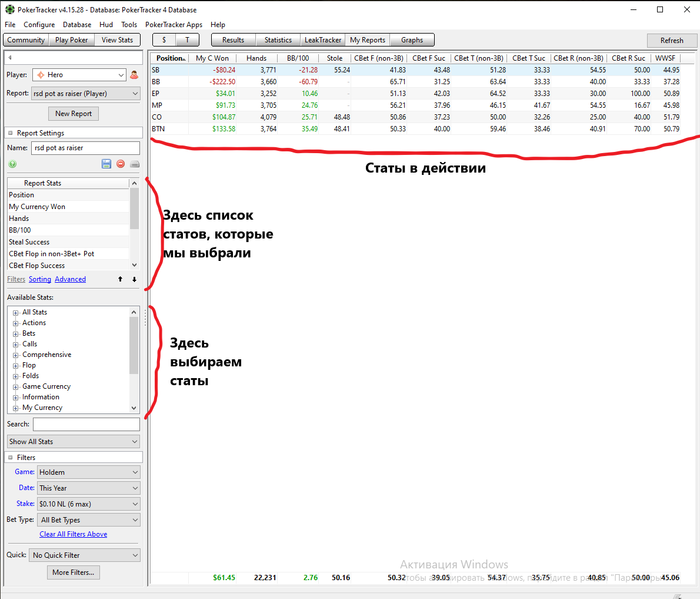Select the BTN row in results

[x=415, y=129]
